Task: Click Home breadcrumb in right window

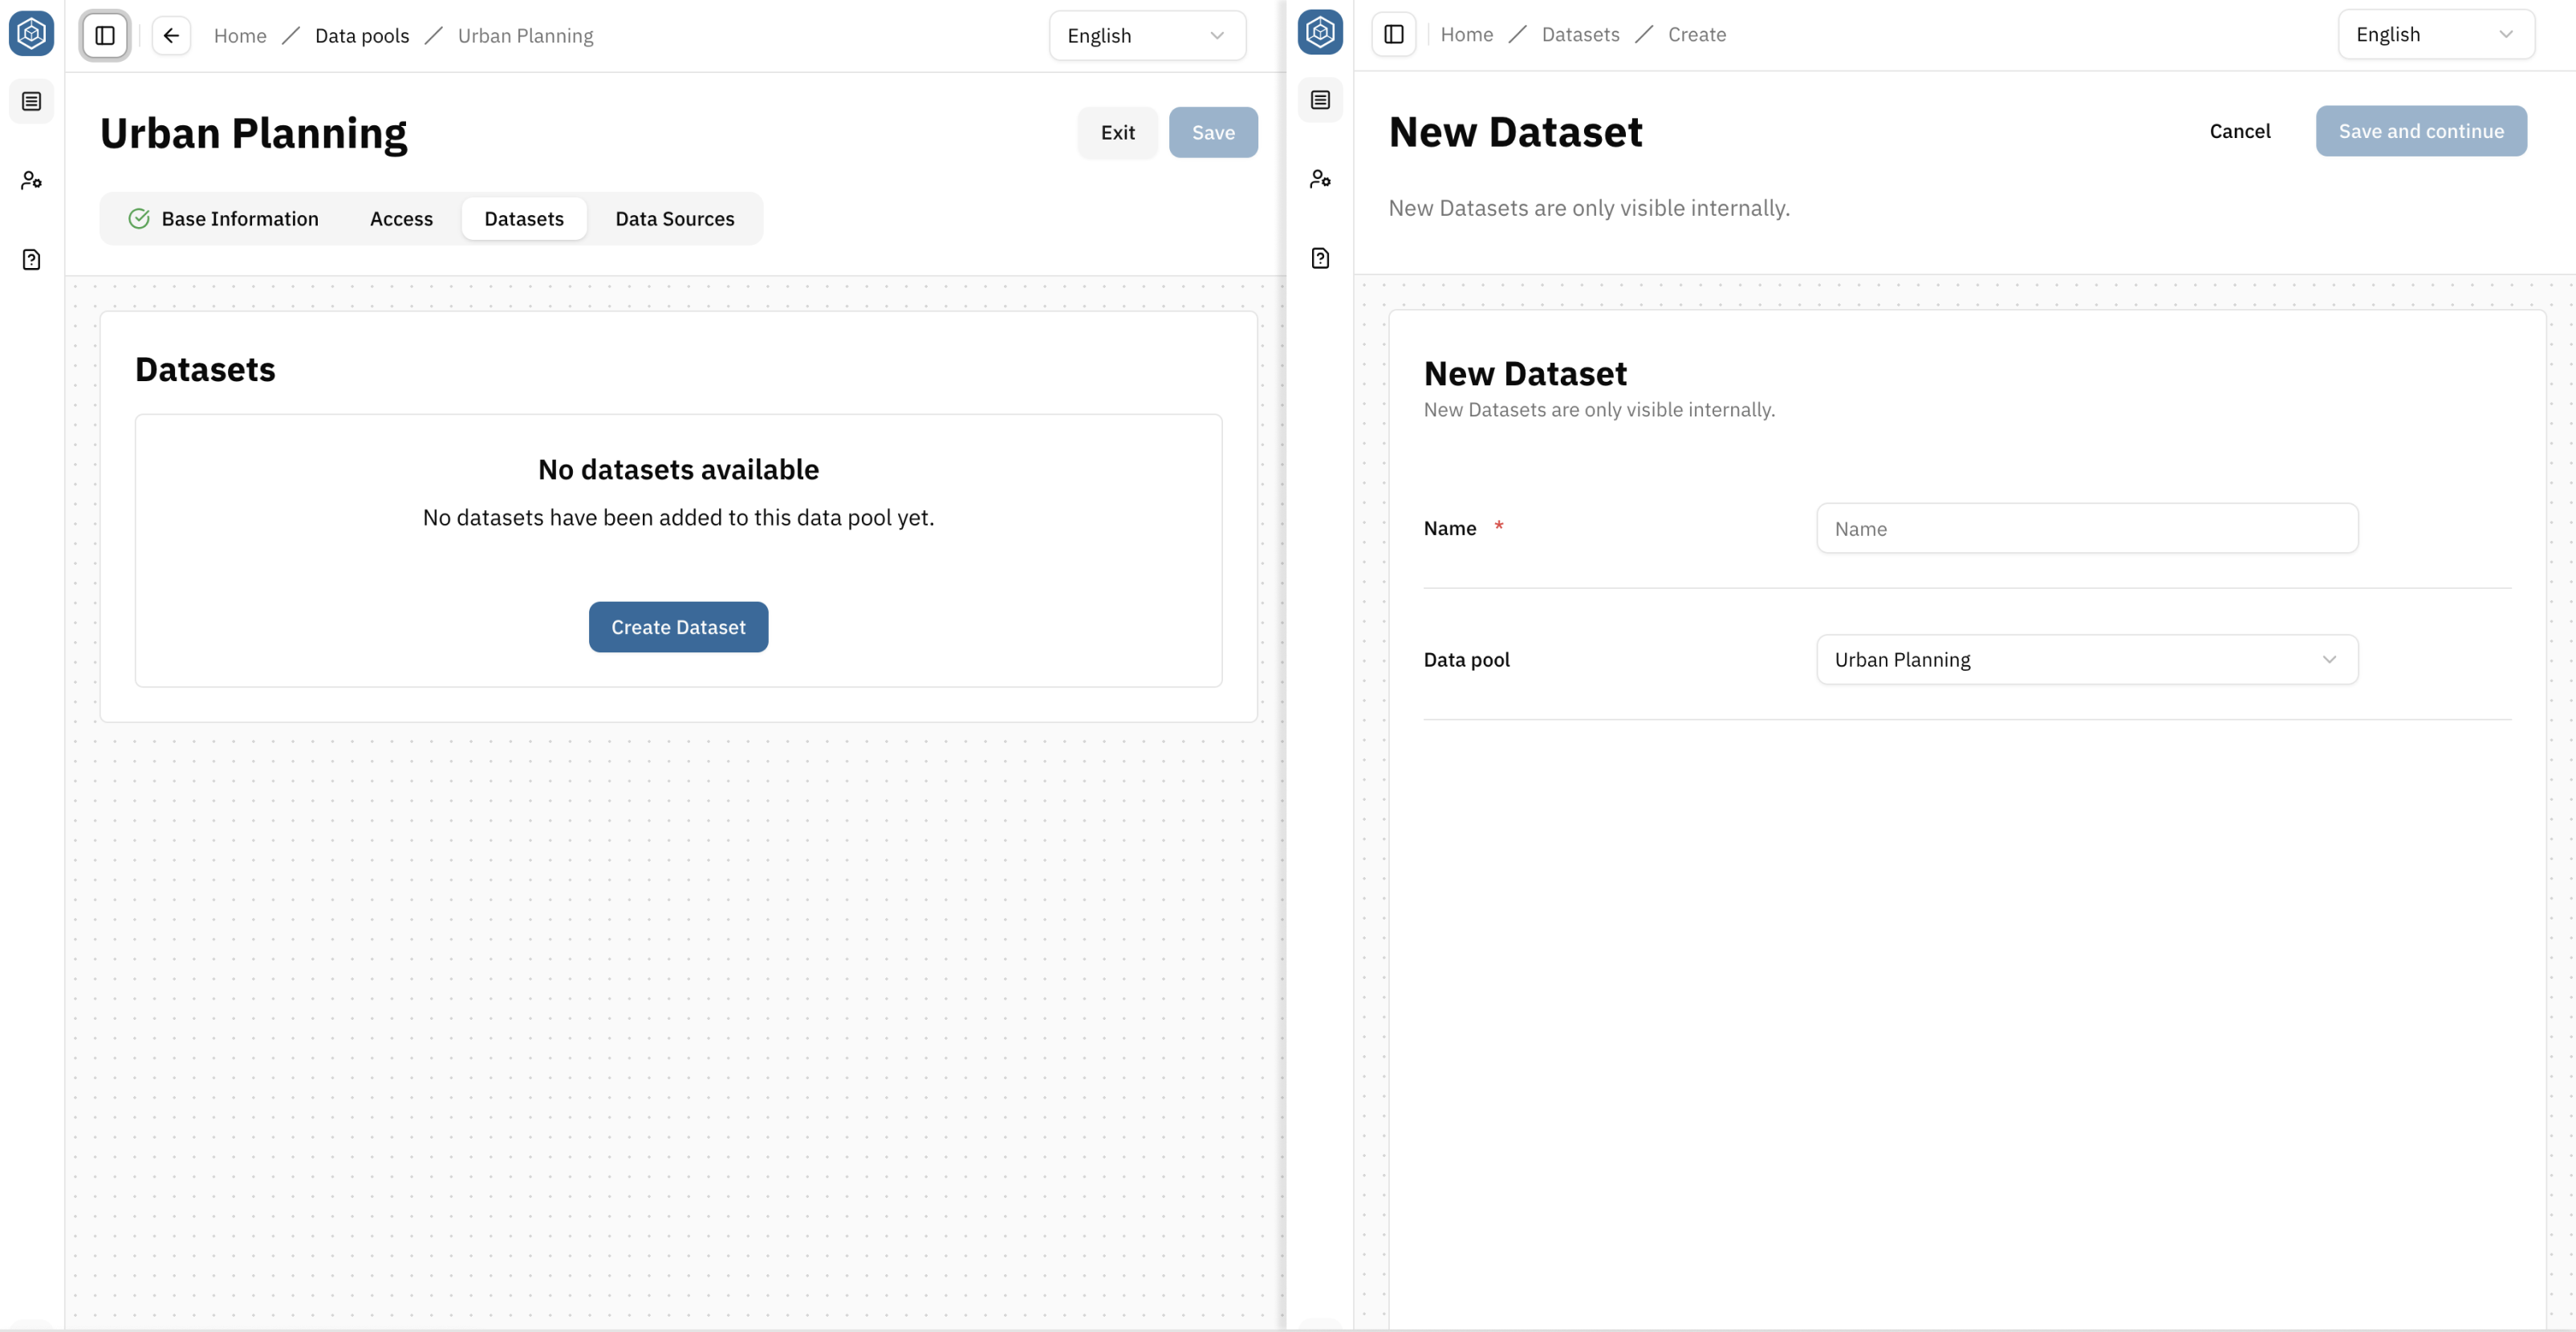Action: point(1467,35)
